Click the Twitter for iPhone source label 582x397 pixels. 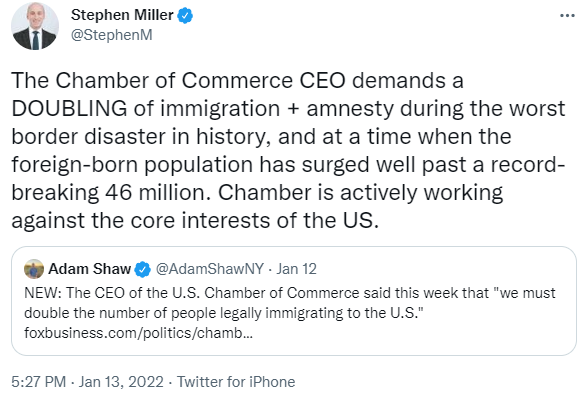(236, 381)
